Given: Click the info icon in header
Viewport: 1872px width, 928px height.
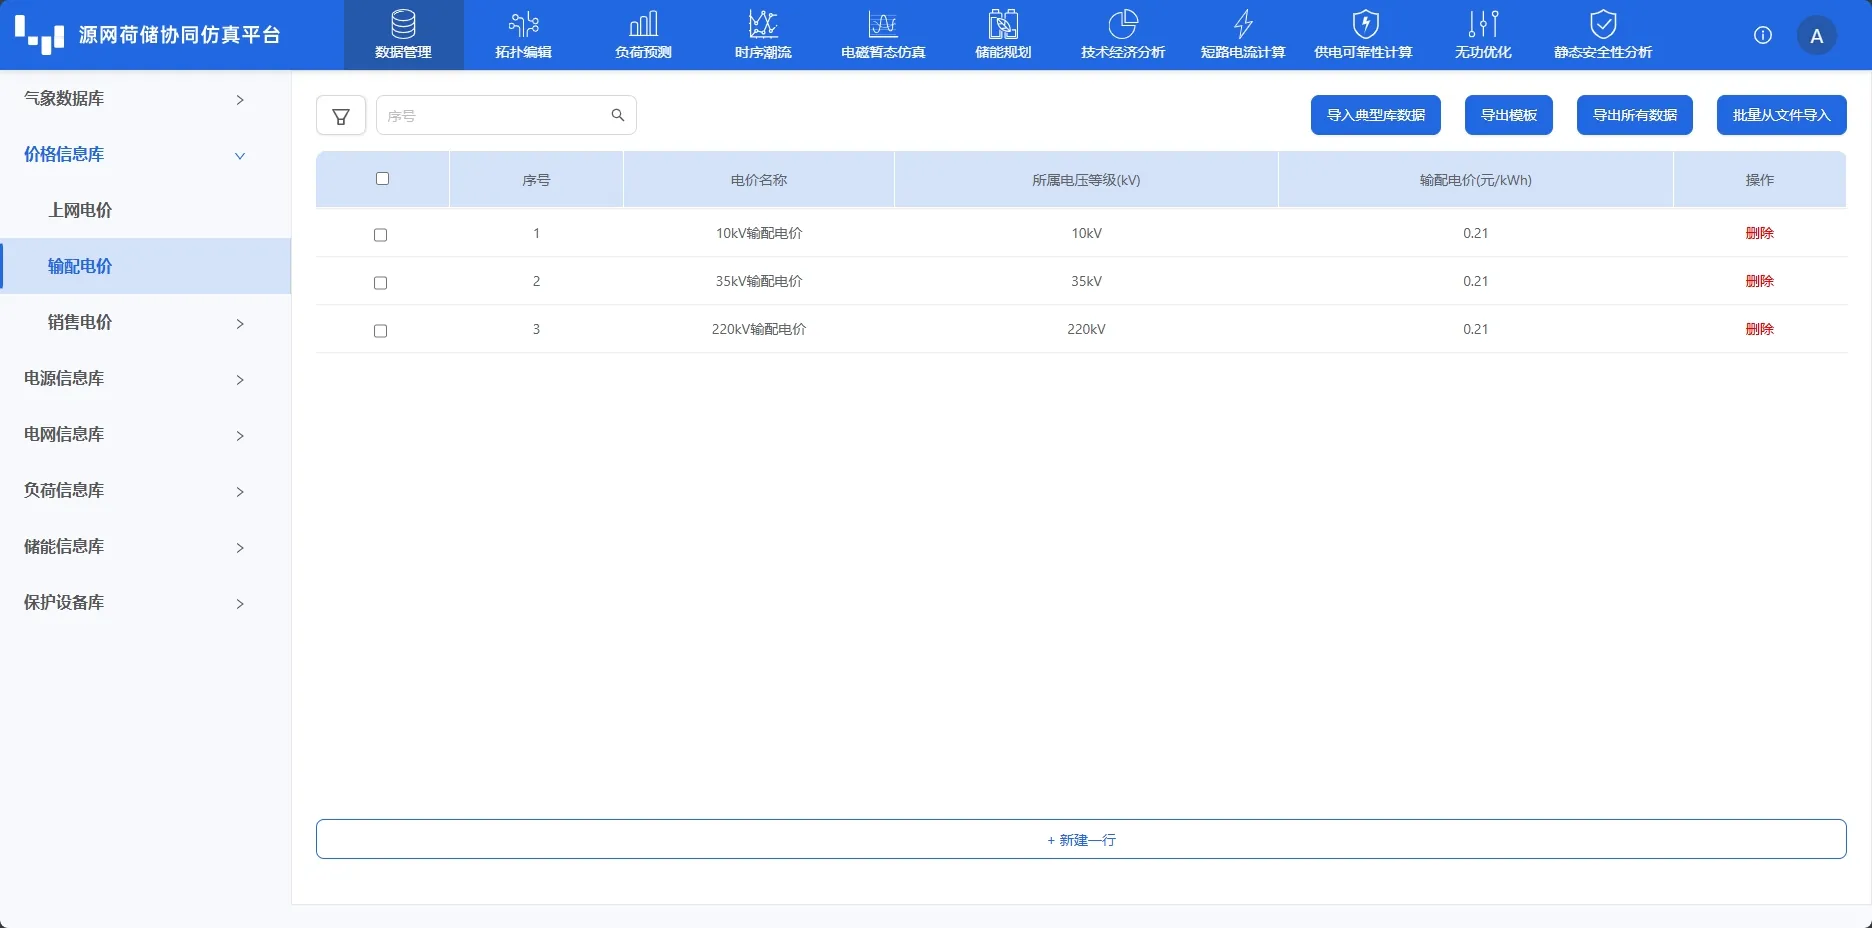Looking at the screenshot, I should click(1763, 35).
